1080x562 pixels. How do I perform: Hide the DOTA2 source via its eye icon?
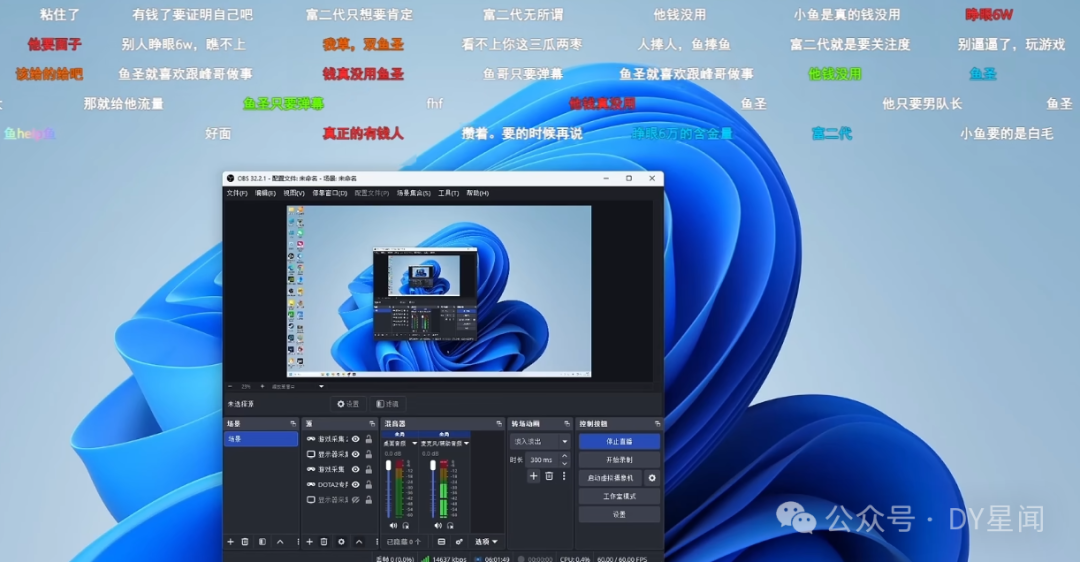click(x=355, y=485)
